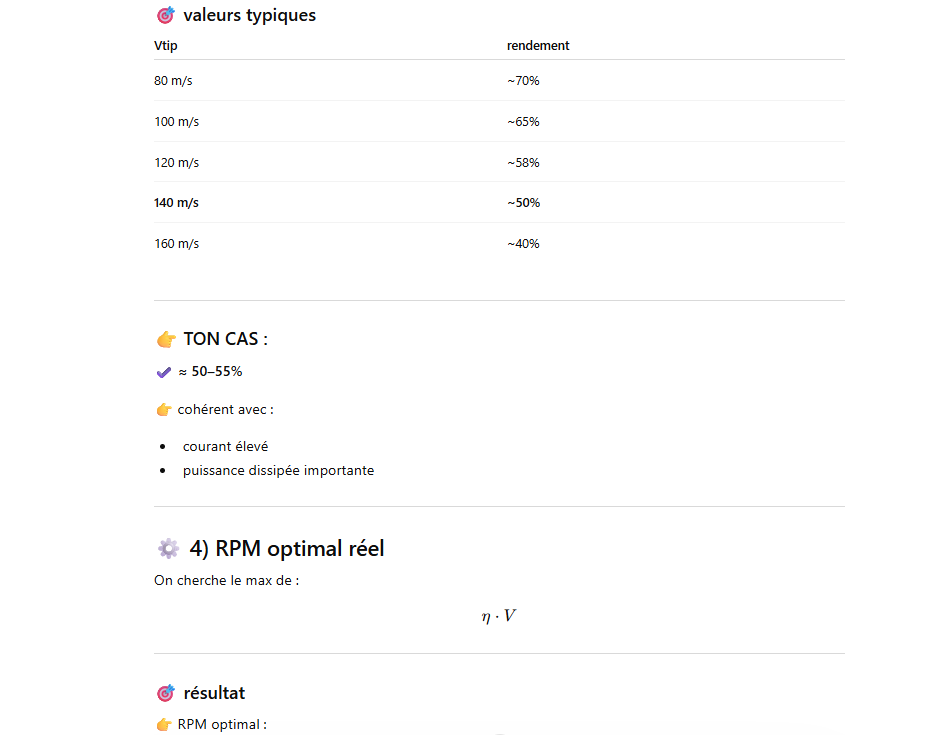Click the "rendement" column header
933x735 pixels.
(538, 46)
